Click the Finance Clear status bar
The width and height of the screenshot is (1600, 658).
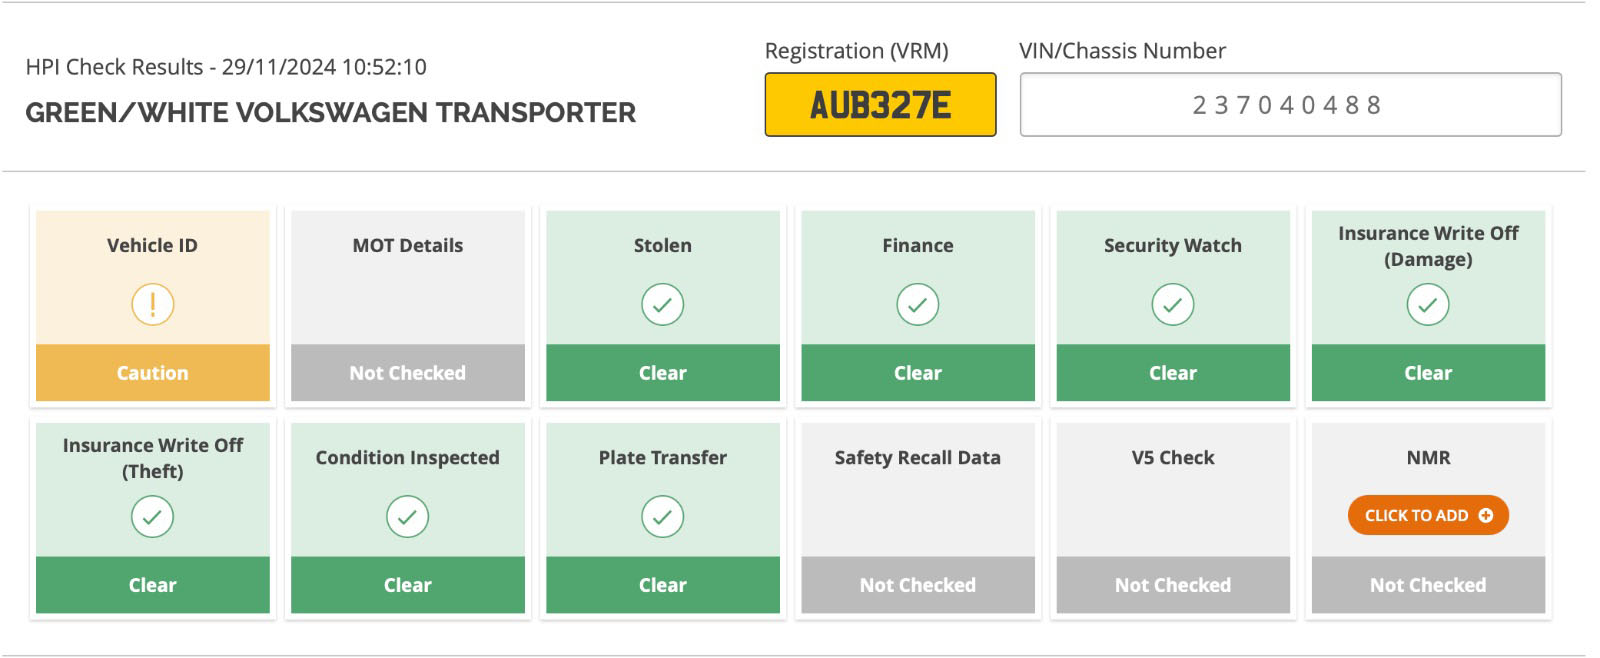click(x=917, y=373)
